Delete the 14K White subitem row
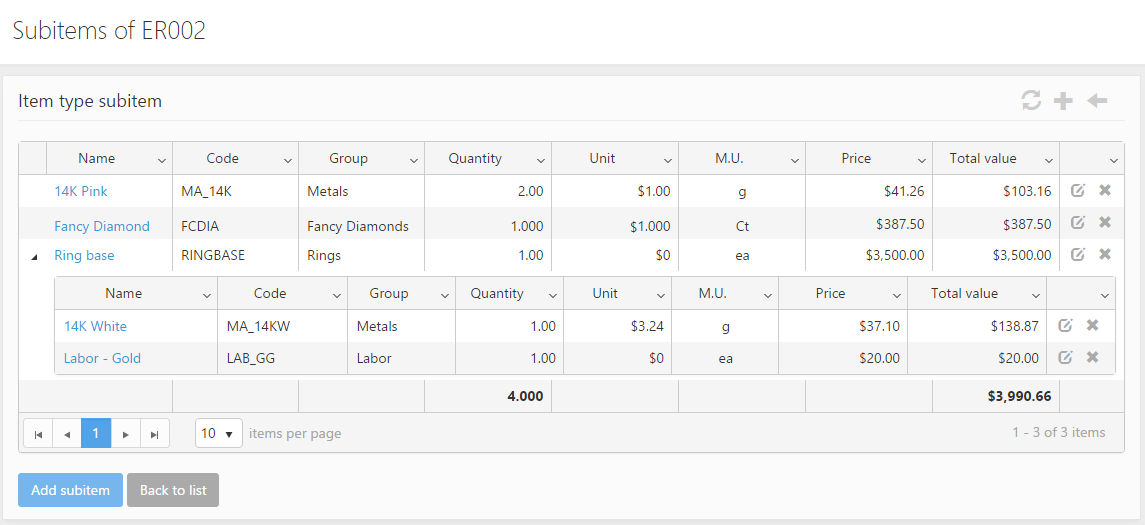The height and width of the screenshot is (525, 1145). (x=1093, y=325)
